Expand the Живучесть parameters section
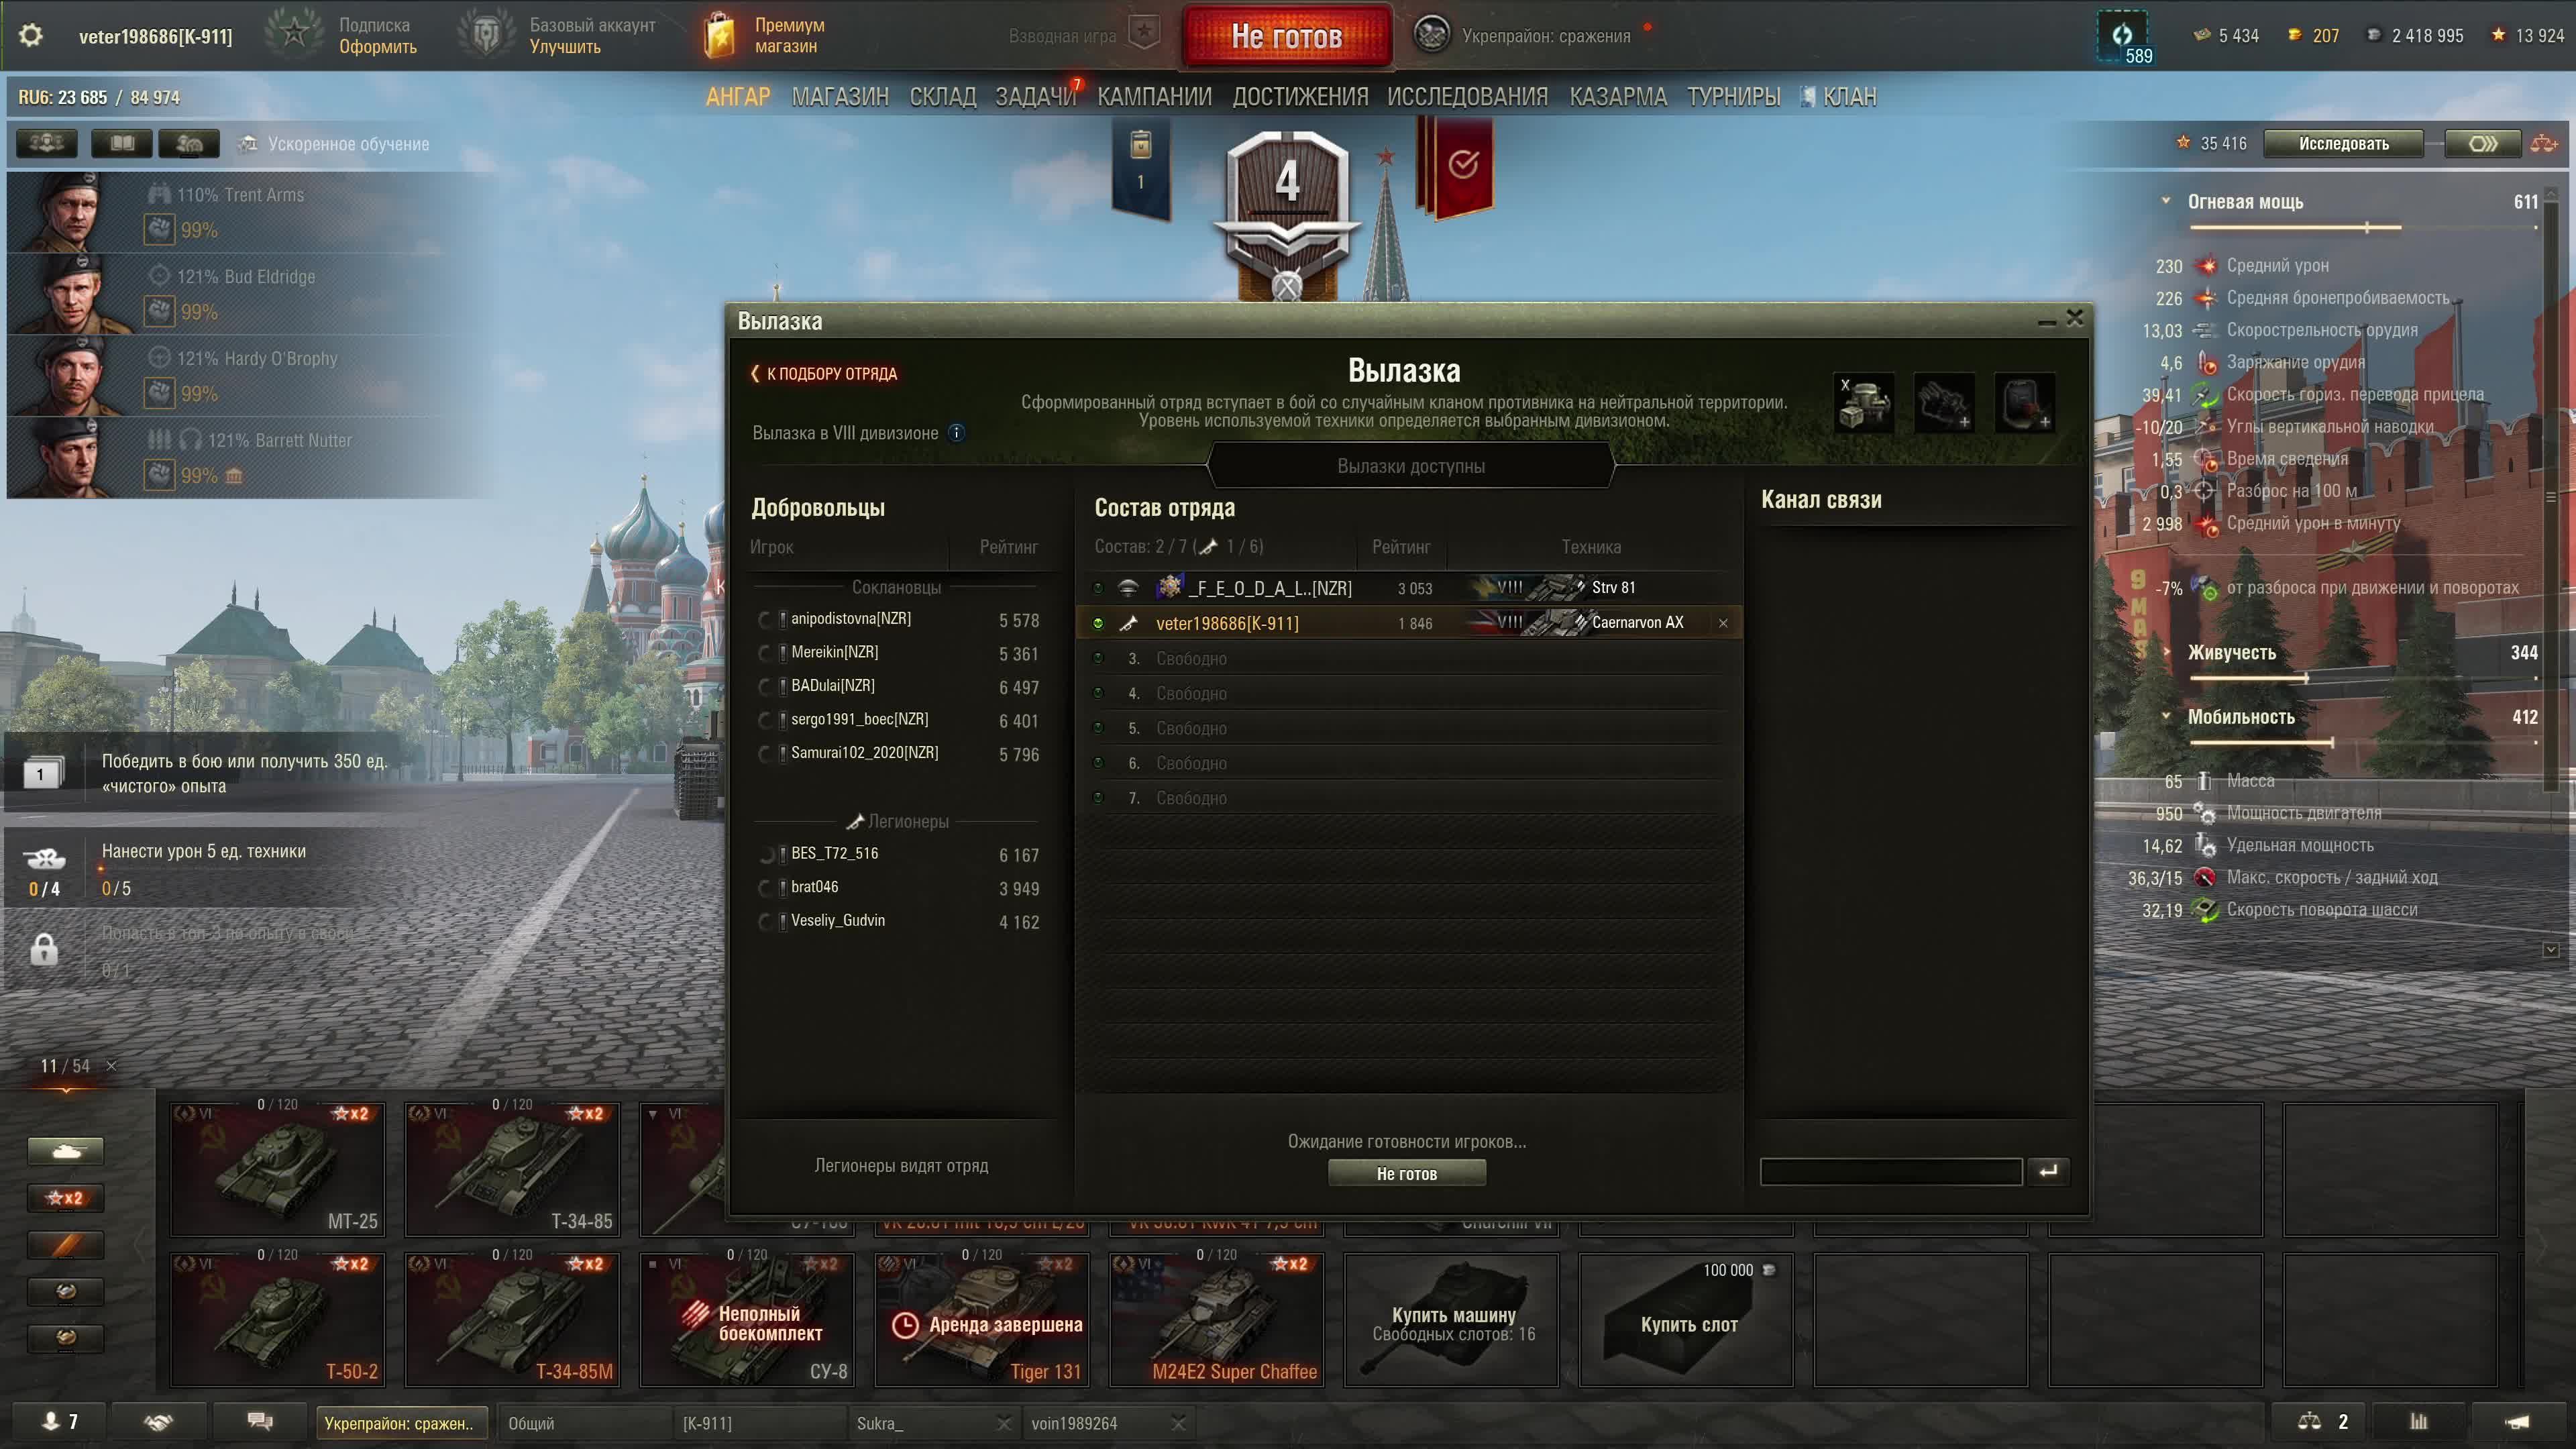The width and height of the screenshot is (2576, 1449). pyautogui.click(x=2165, y=652)
